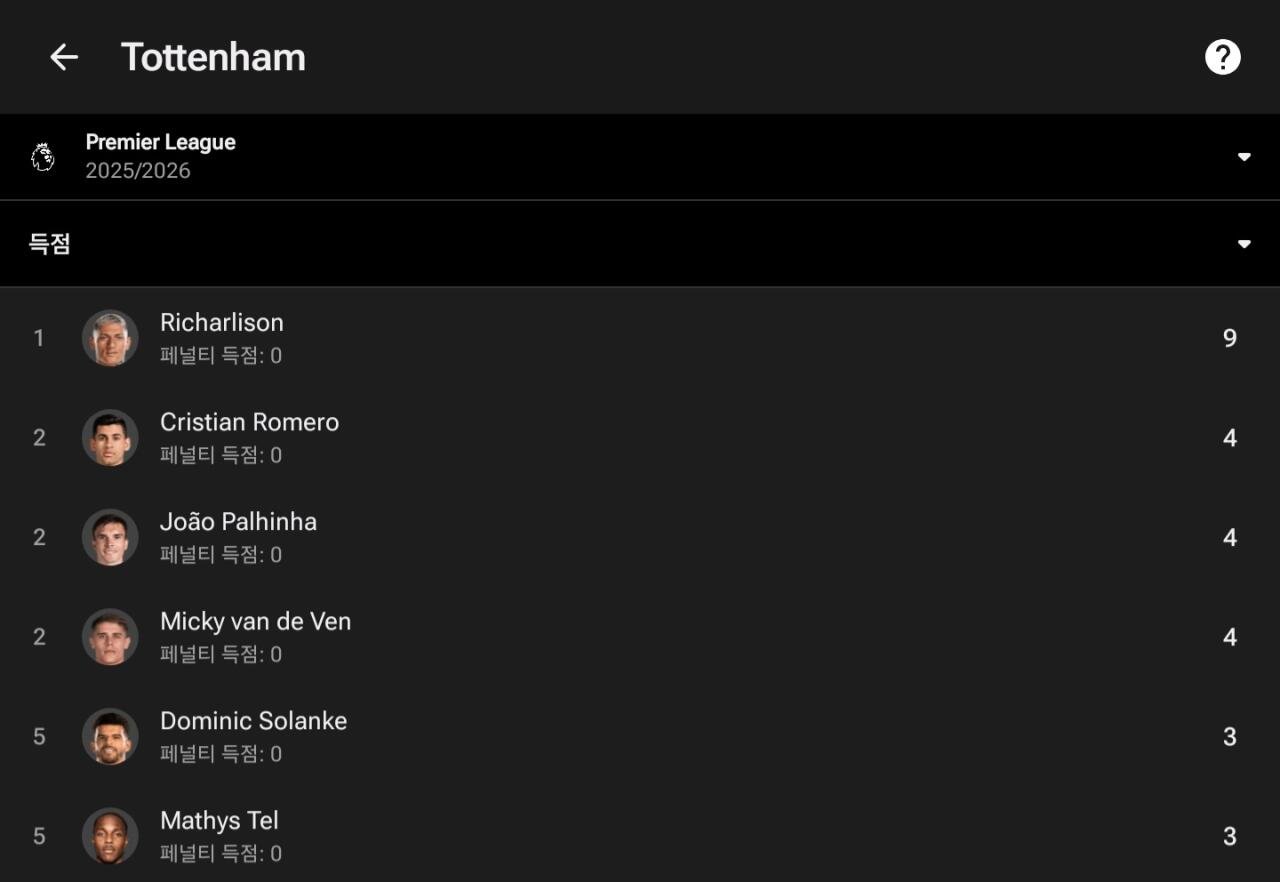Go back using the arrow icon
The height and width of the screenshot is (882, 1280).
[64, 57]
